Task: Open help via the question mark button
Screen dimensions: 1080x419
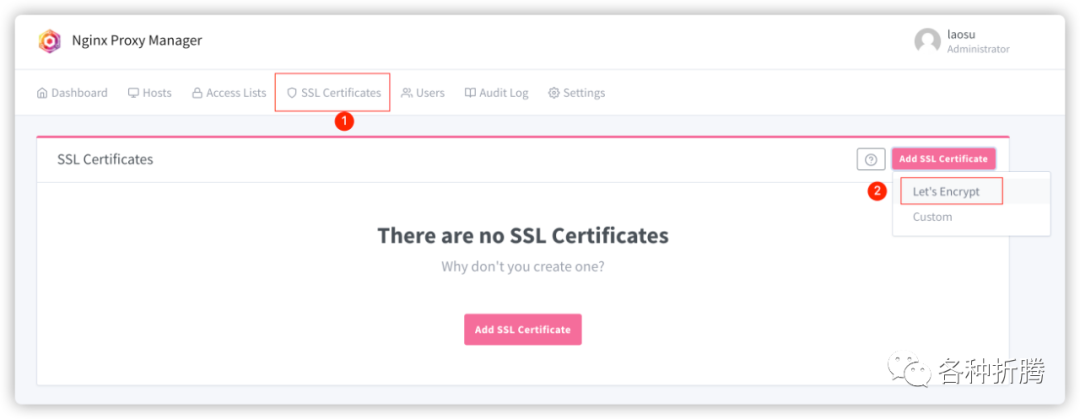Action: click(870, 159)
